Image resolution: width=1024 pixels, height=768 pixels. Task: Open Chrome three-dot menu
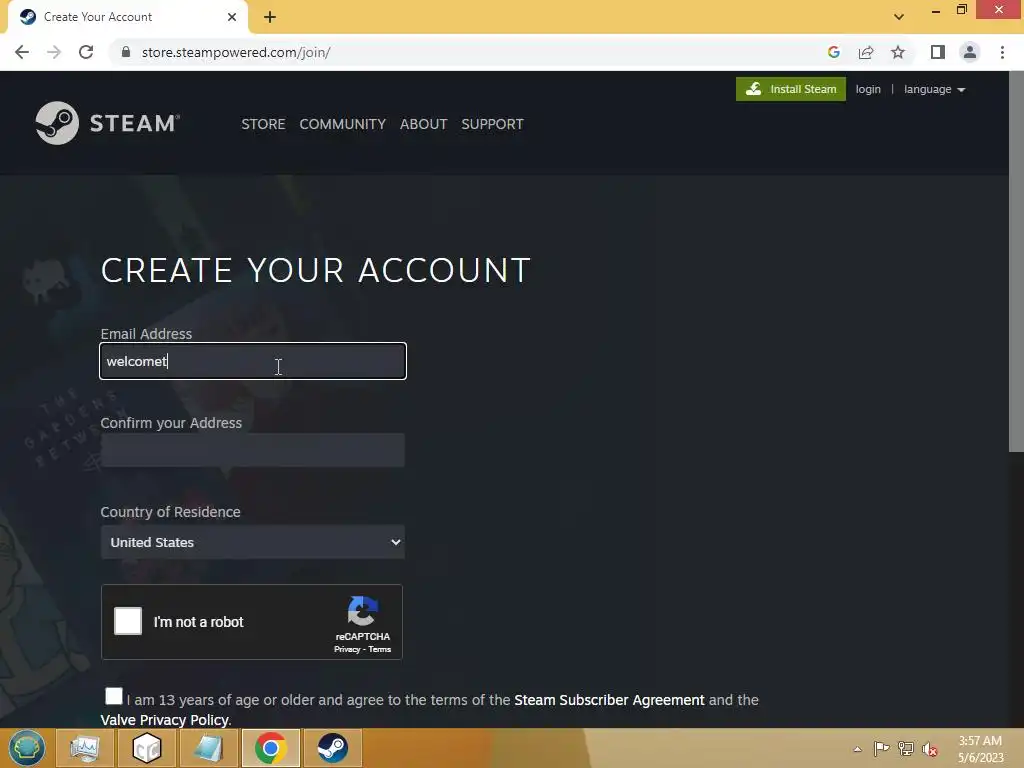coord(1002,52)
